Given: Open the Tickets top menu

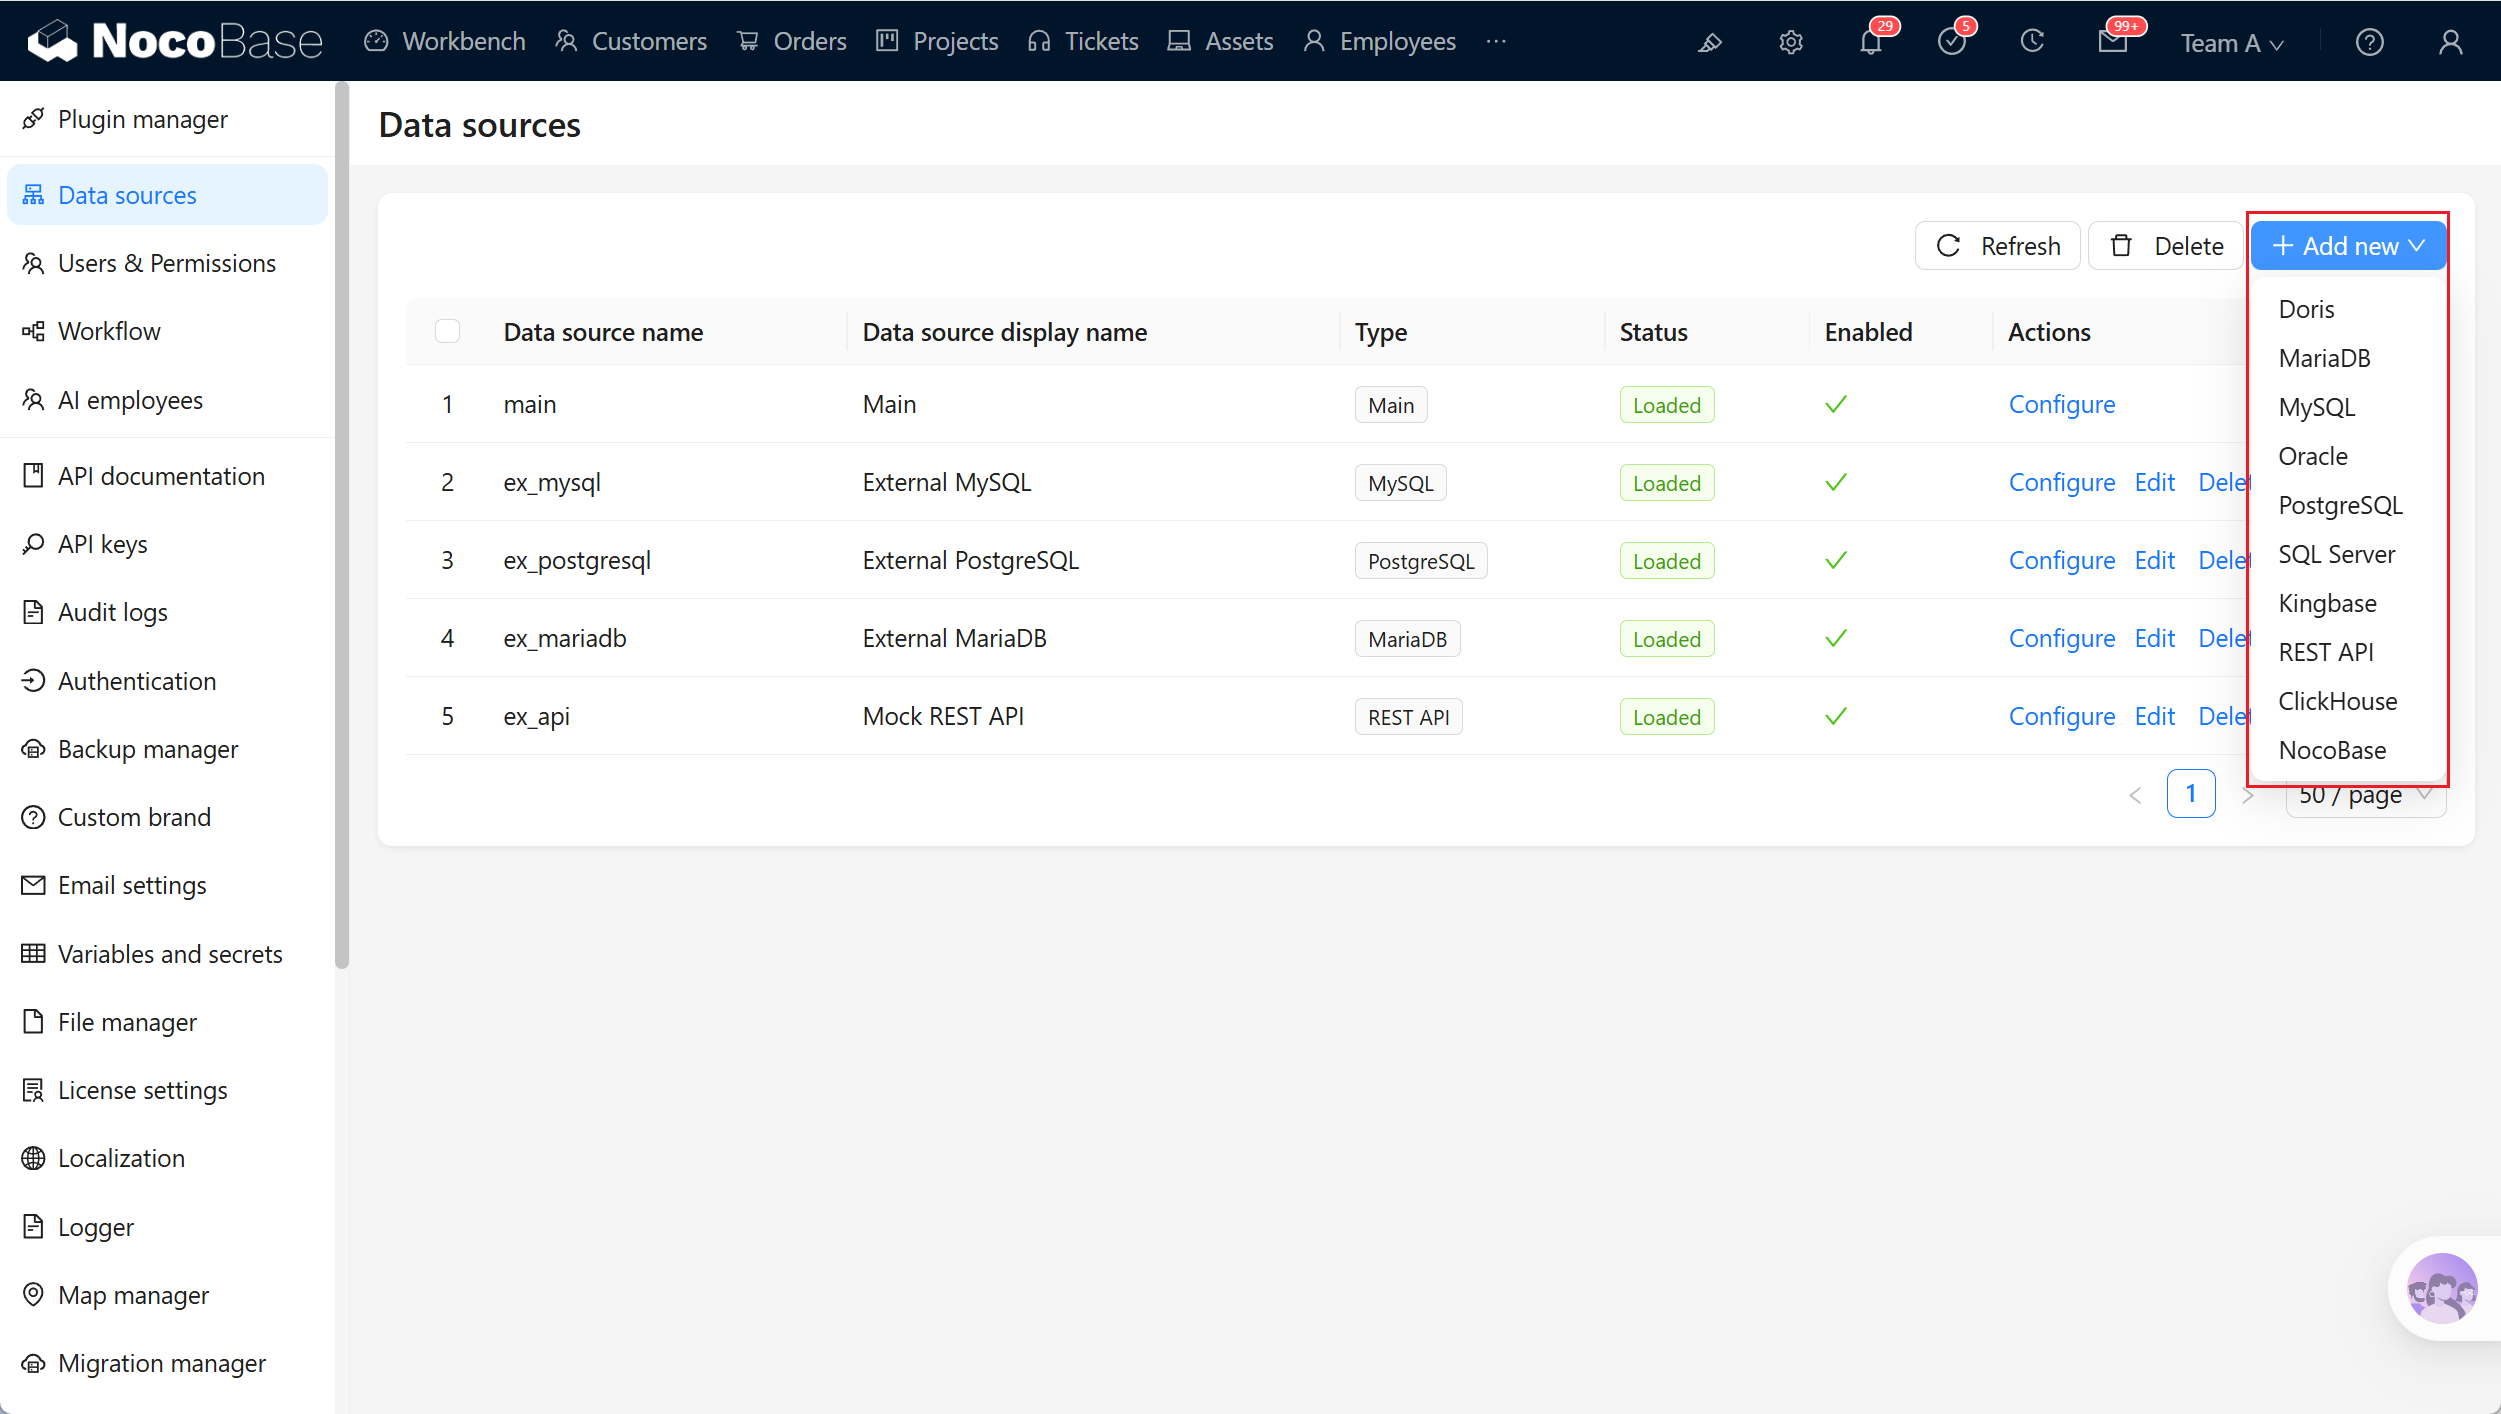Looking at the screenshot, I should click(1083, 41).
